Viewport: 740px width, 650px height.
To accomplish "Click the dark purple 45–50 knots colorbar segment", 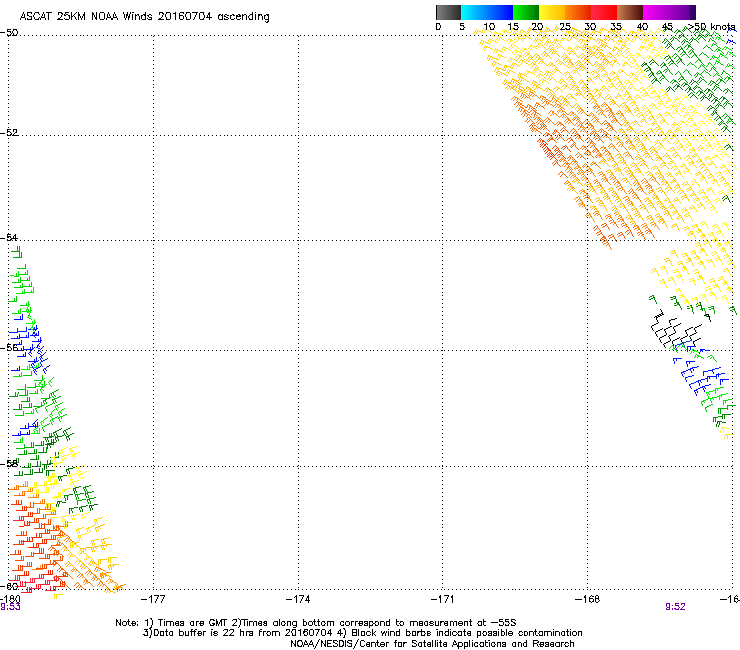I will click(682, 12).
